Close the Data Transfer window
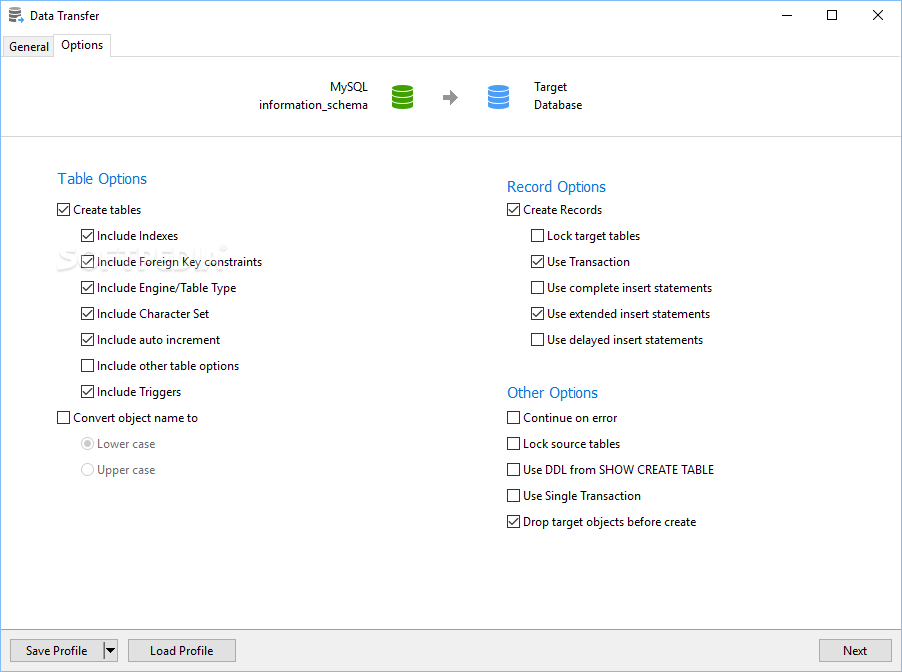902x672 pixels. coord(878,16)
